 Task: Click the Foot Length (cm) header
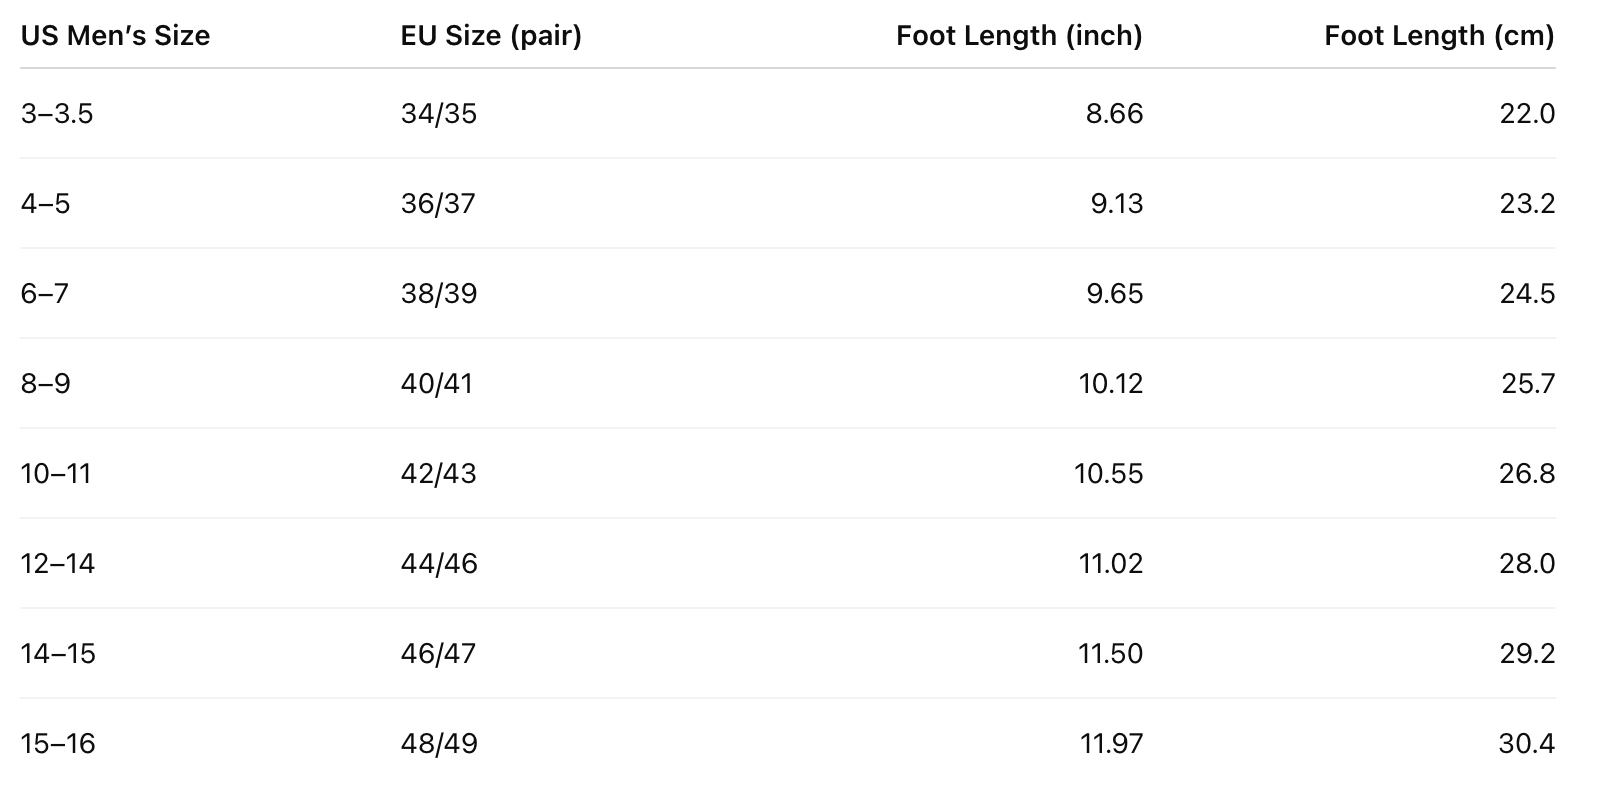tap(1438, 36)
